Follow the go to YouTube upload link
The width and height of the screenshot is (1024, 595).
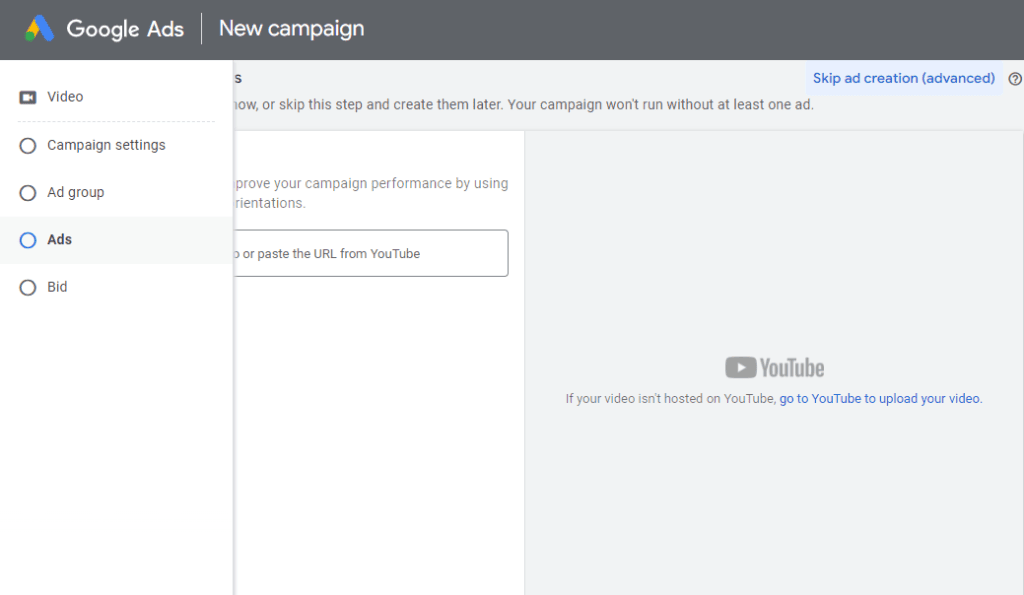880,398
